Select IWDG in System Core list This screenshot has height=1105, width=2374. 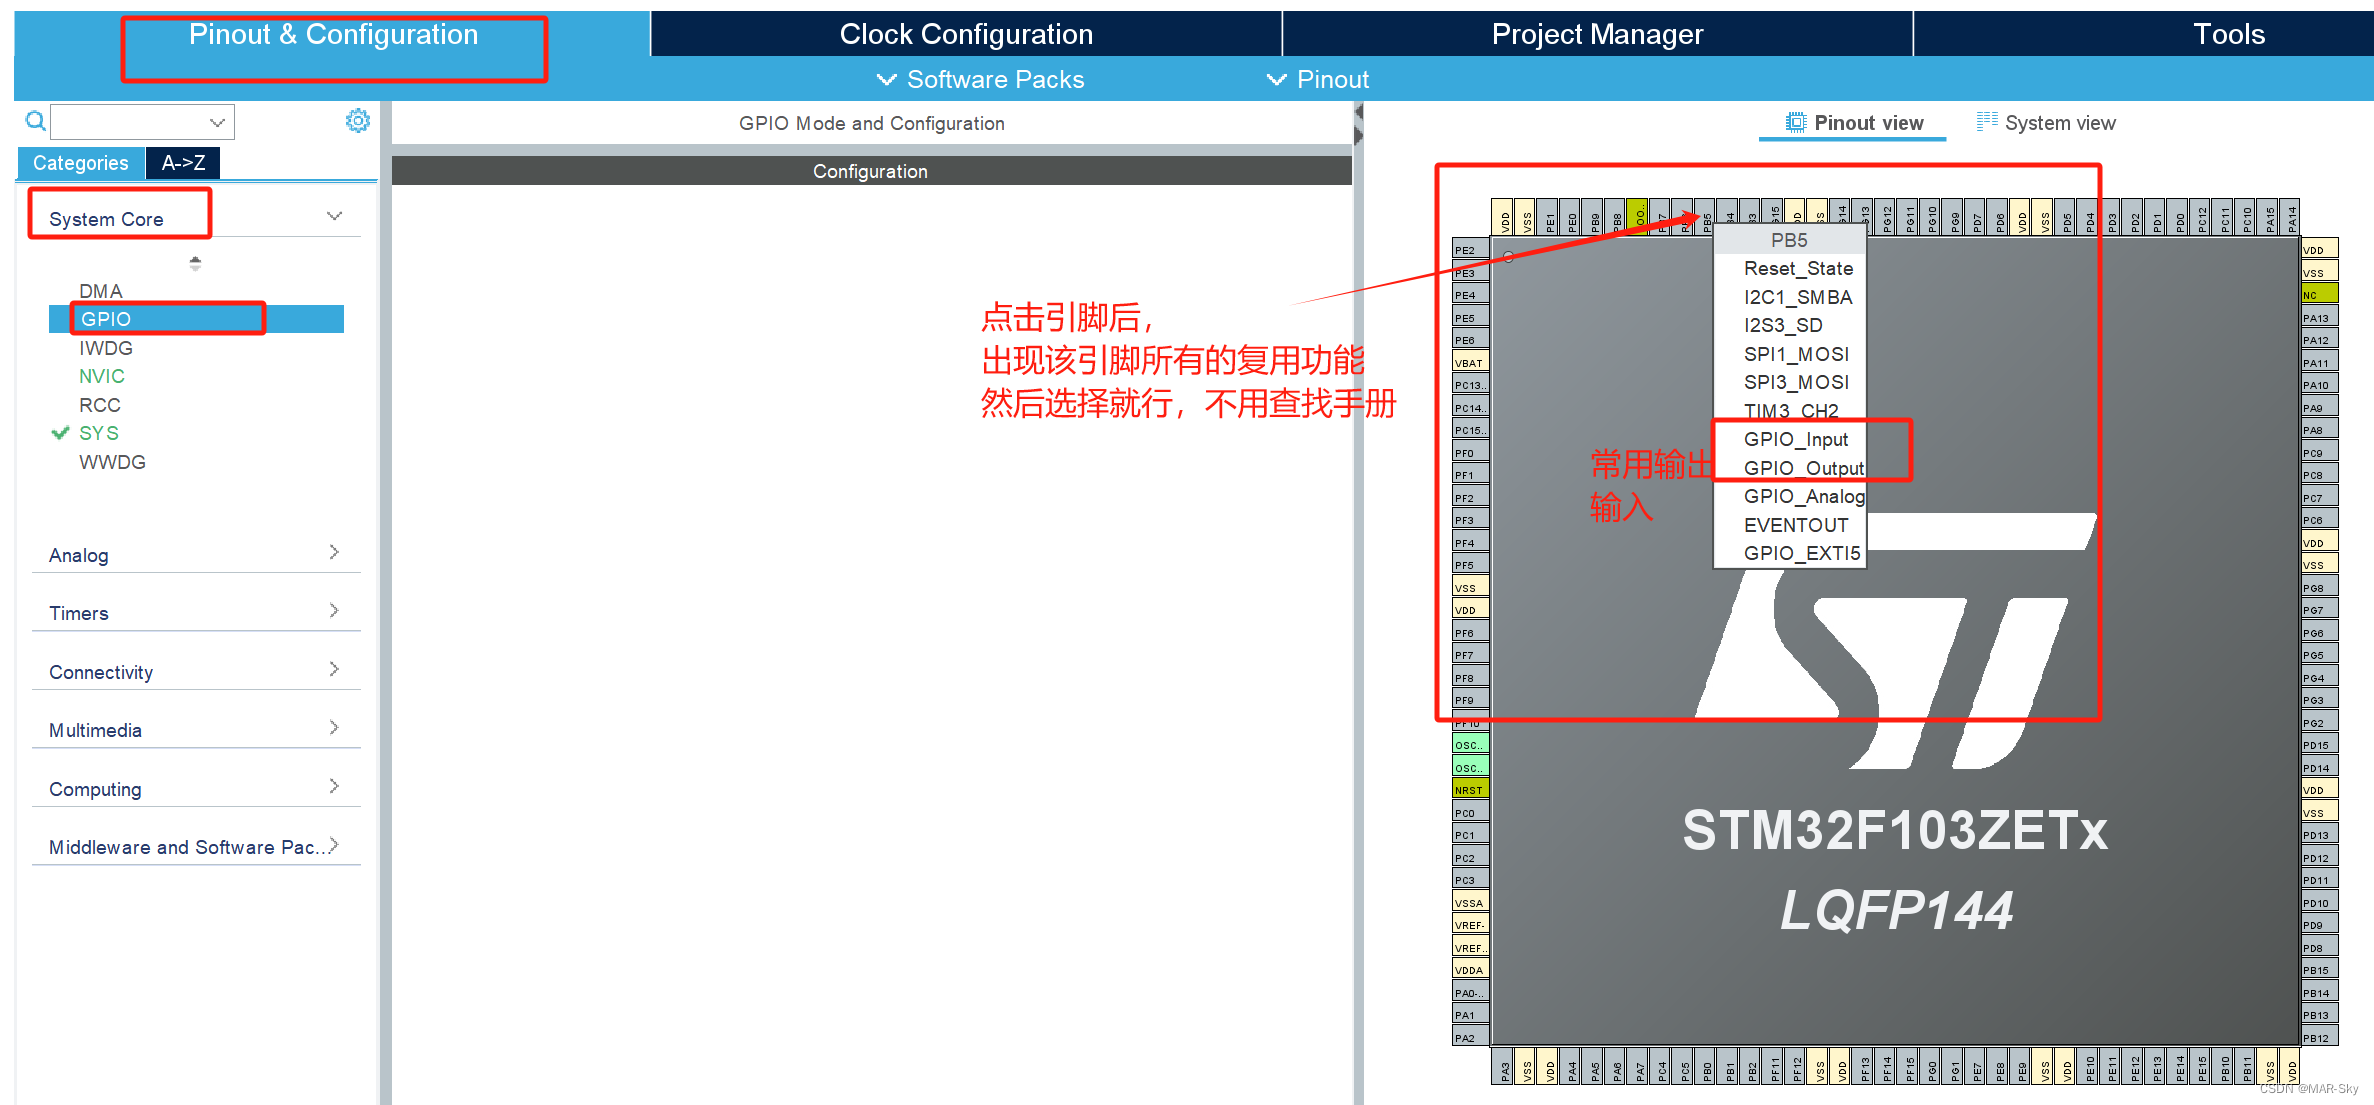pos(106,348)
